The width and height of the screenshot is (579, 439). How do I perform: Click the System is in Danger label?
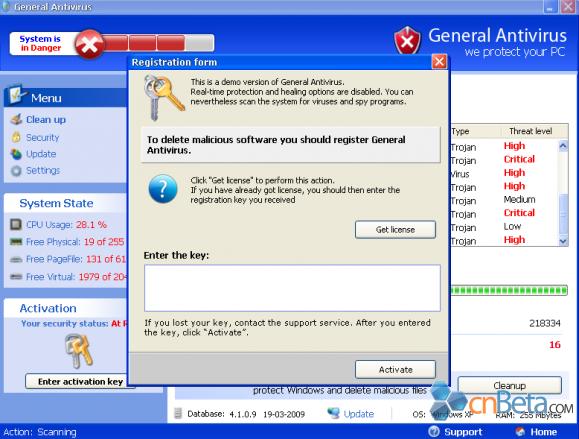40,43
